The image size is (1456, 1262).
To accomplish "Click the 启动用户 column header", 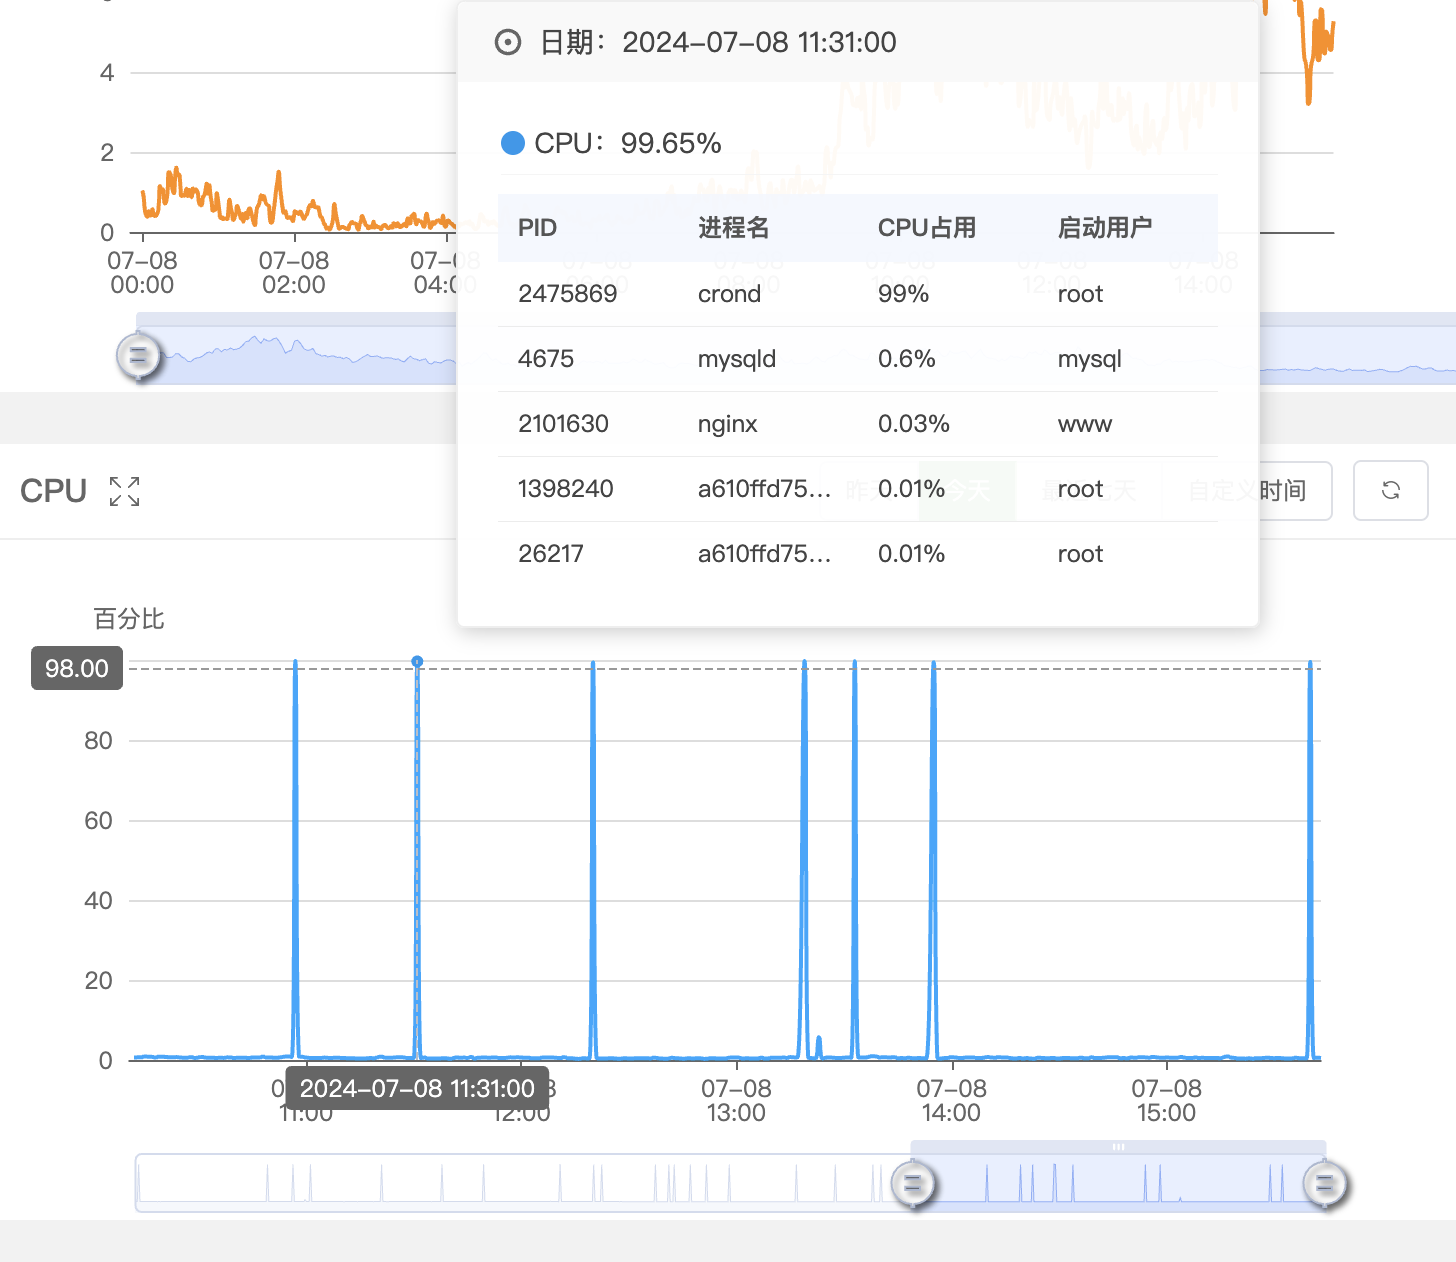I will pos(1105,228).
